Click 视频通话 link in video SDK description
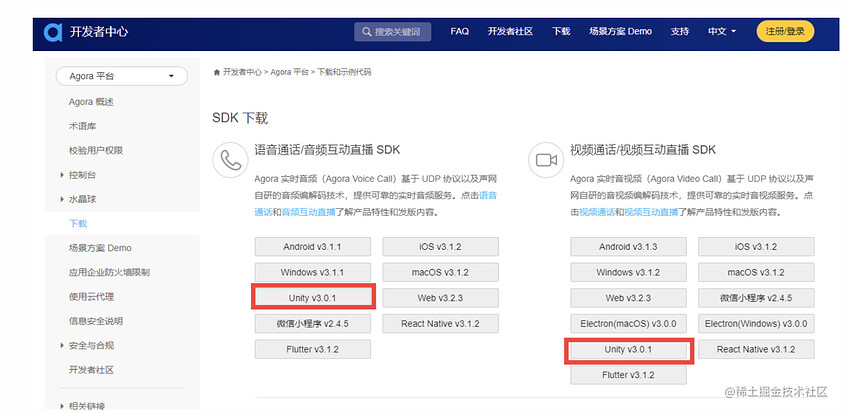850x413 pixels. (597, 212)
